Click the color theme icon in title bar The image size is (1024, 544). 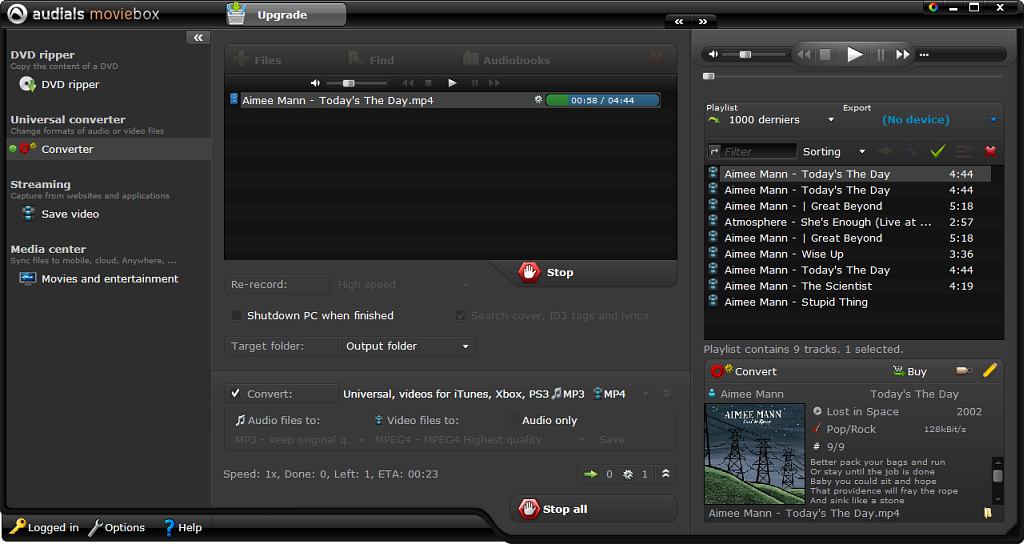[933, 7]
